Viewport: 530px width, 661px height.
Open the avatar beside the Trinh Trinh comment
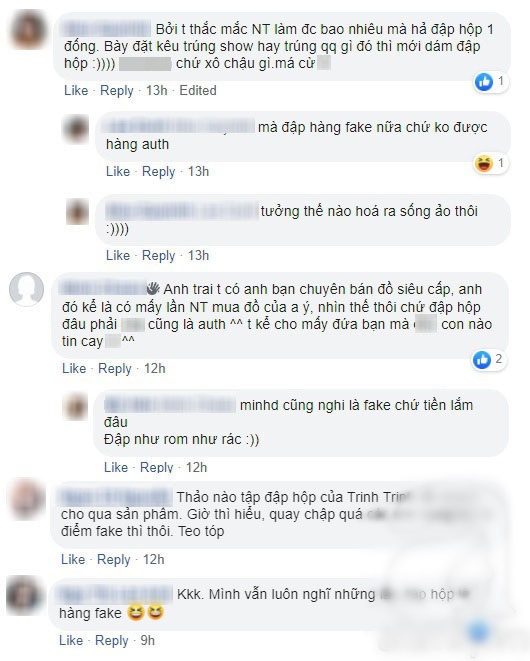[x=28, y=499]
